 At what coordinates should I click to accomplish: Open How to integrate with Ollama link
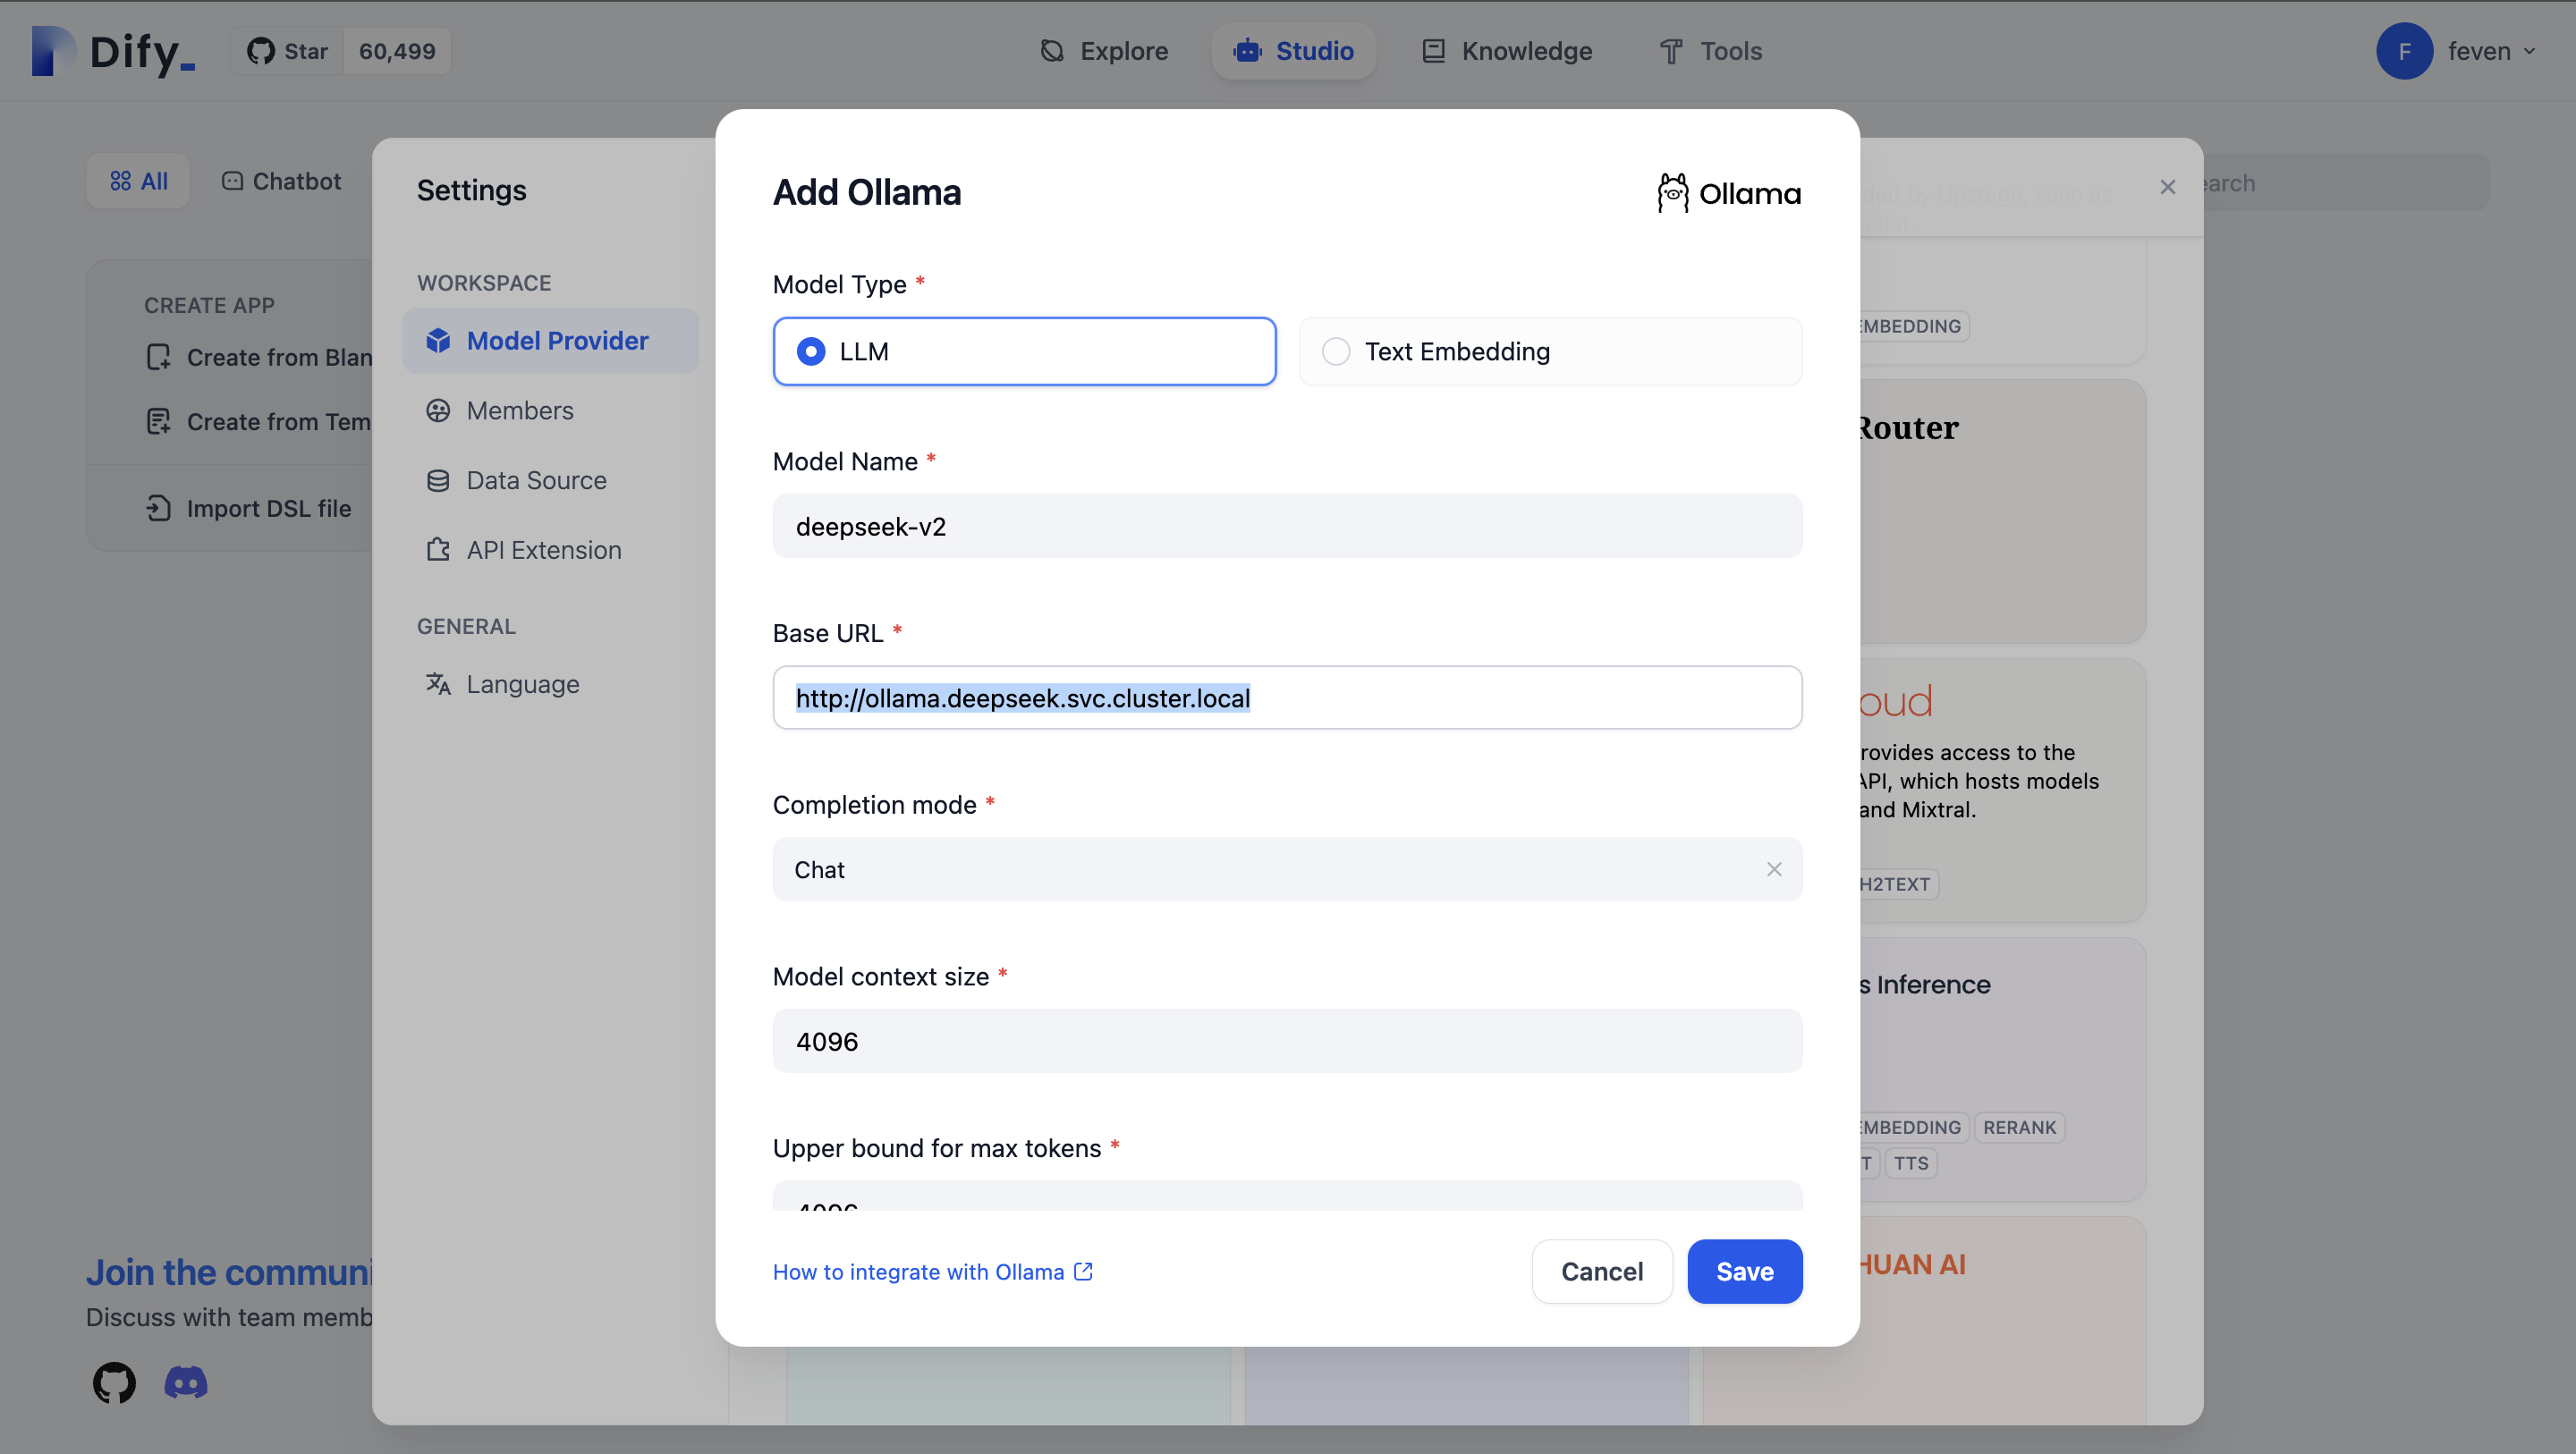pyautogui.click(x=932, y=1271)
